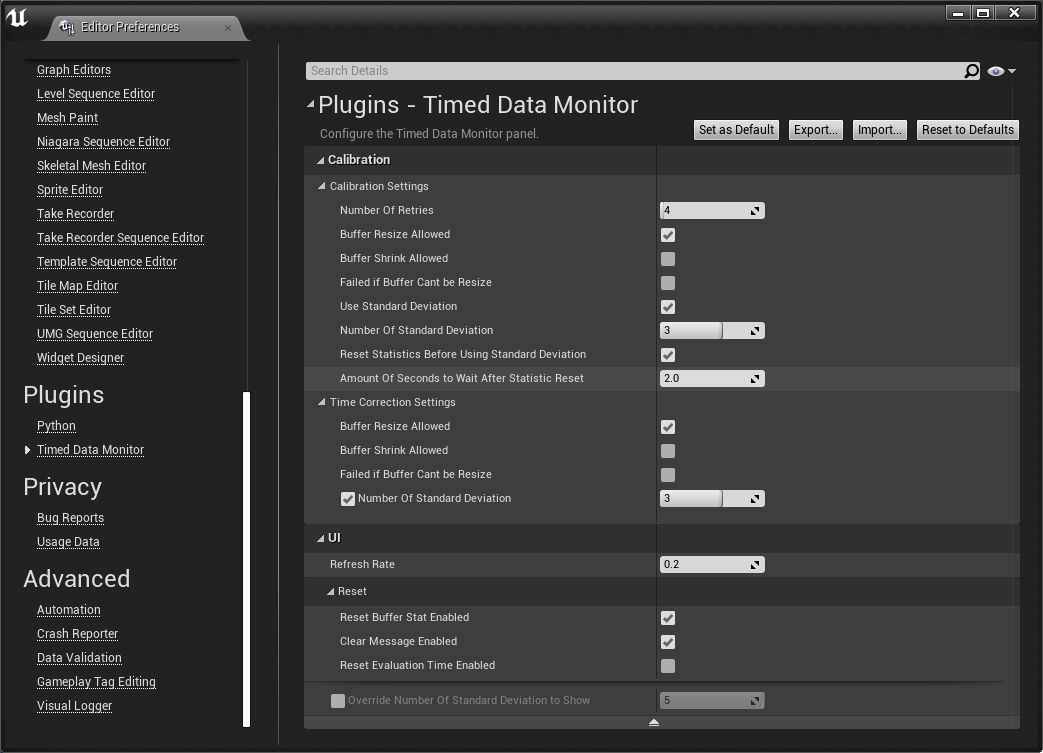Enable Override Number Of Standard Deviation to Show
Image resolution: width=1043 pixels, height=753 pixels.
pyautogui.click(x=338, y=701)
